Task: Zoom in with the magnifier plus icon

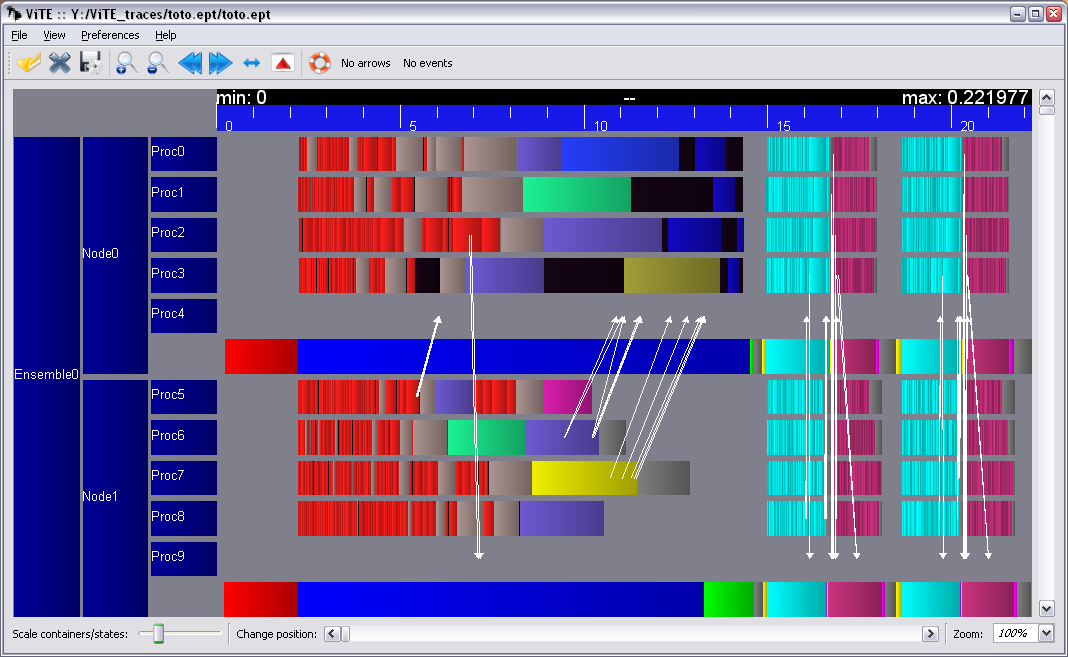Action: [126, 63]
